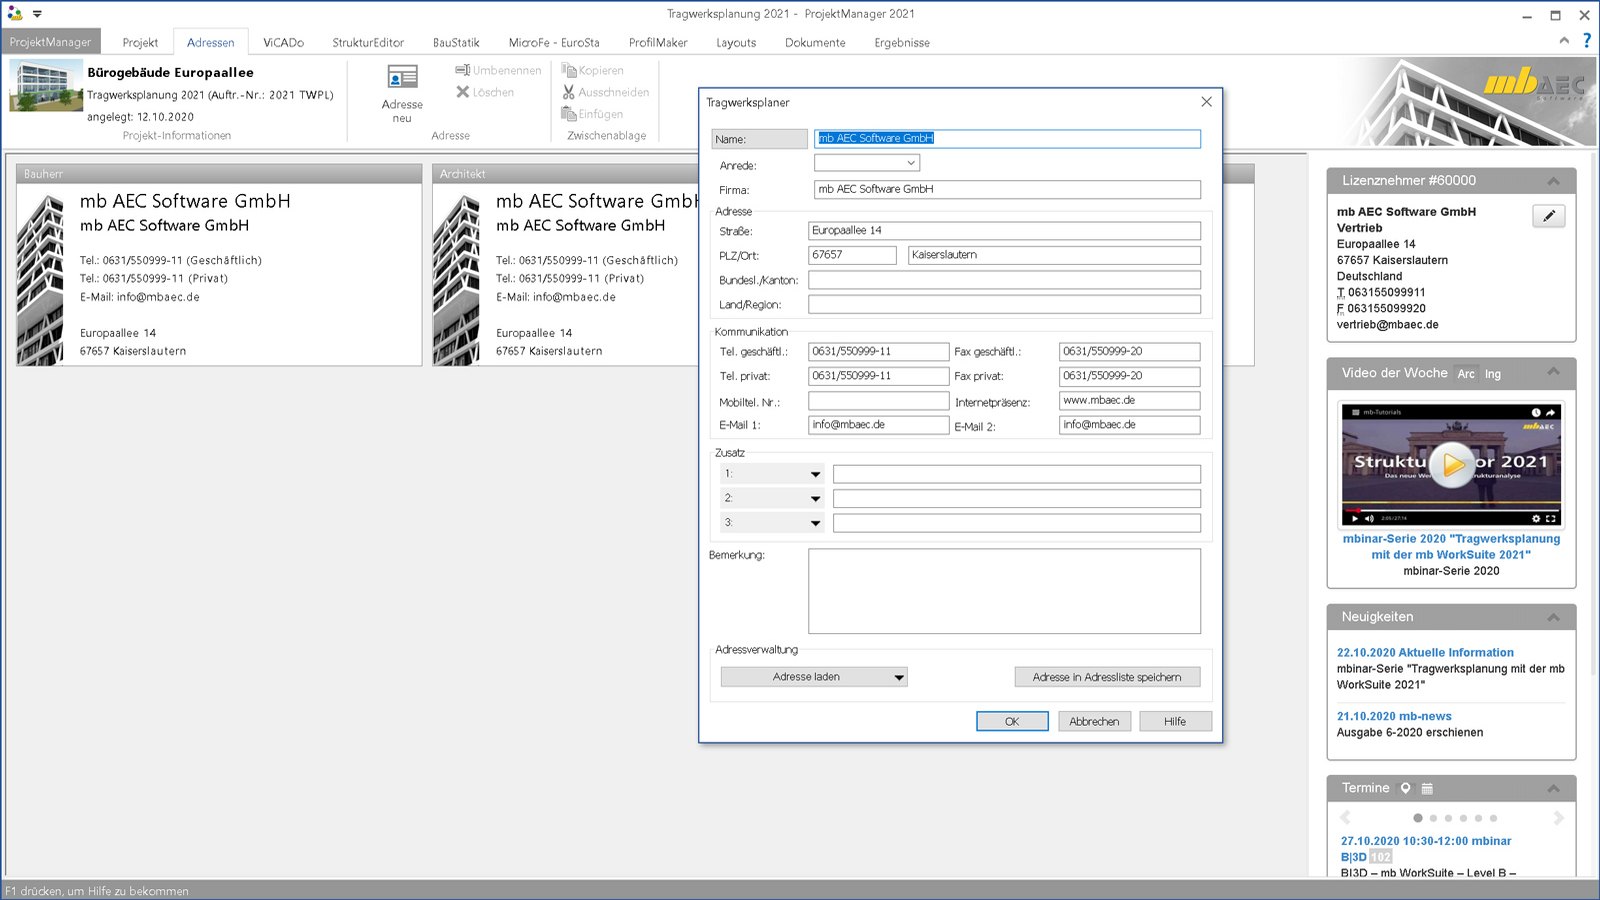
Task: Click the video volume speaker icon
Action: point(1369,518)
